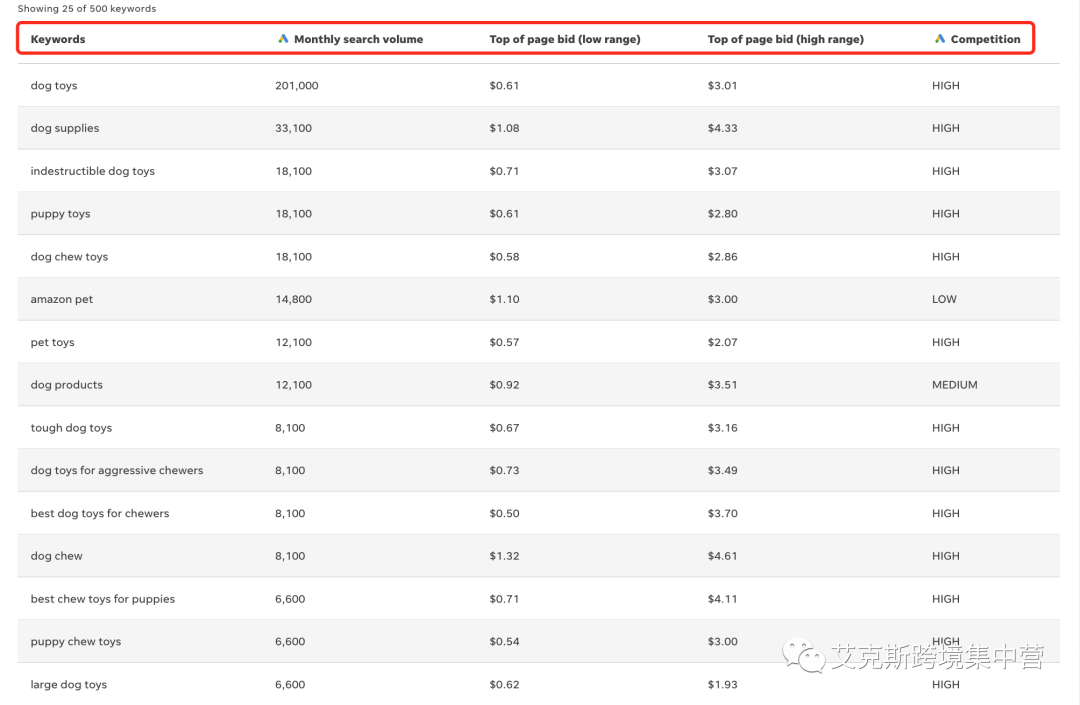
Task: Sort by the Keywords column header
Action: coord(58,39)
